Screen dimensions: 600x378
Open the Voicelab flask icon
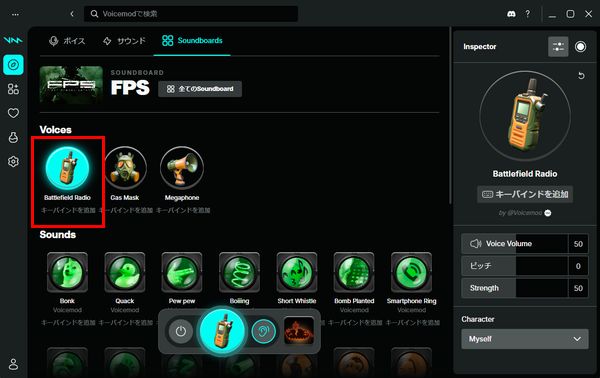[x=13, y=137]
